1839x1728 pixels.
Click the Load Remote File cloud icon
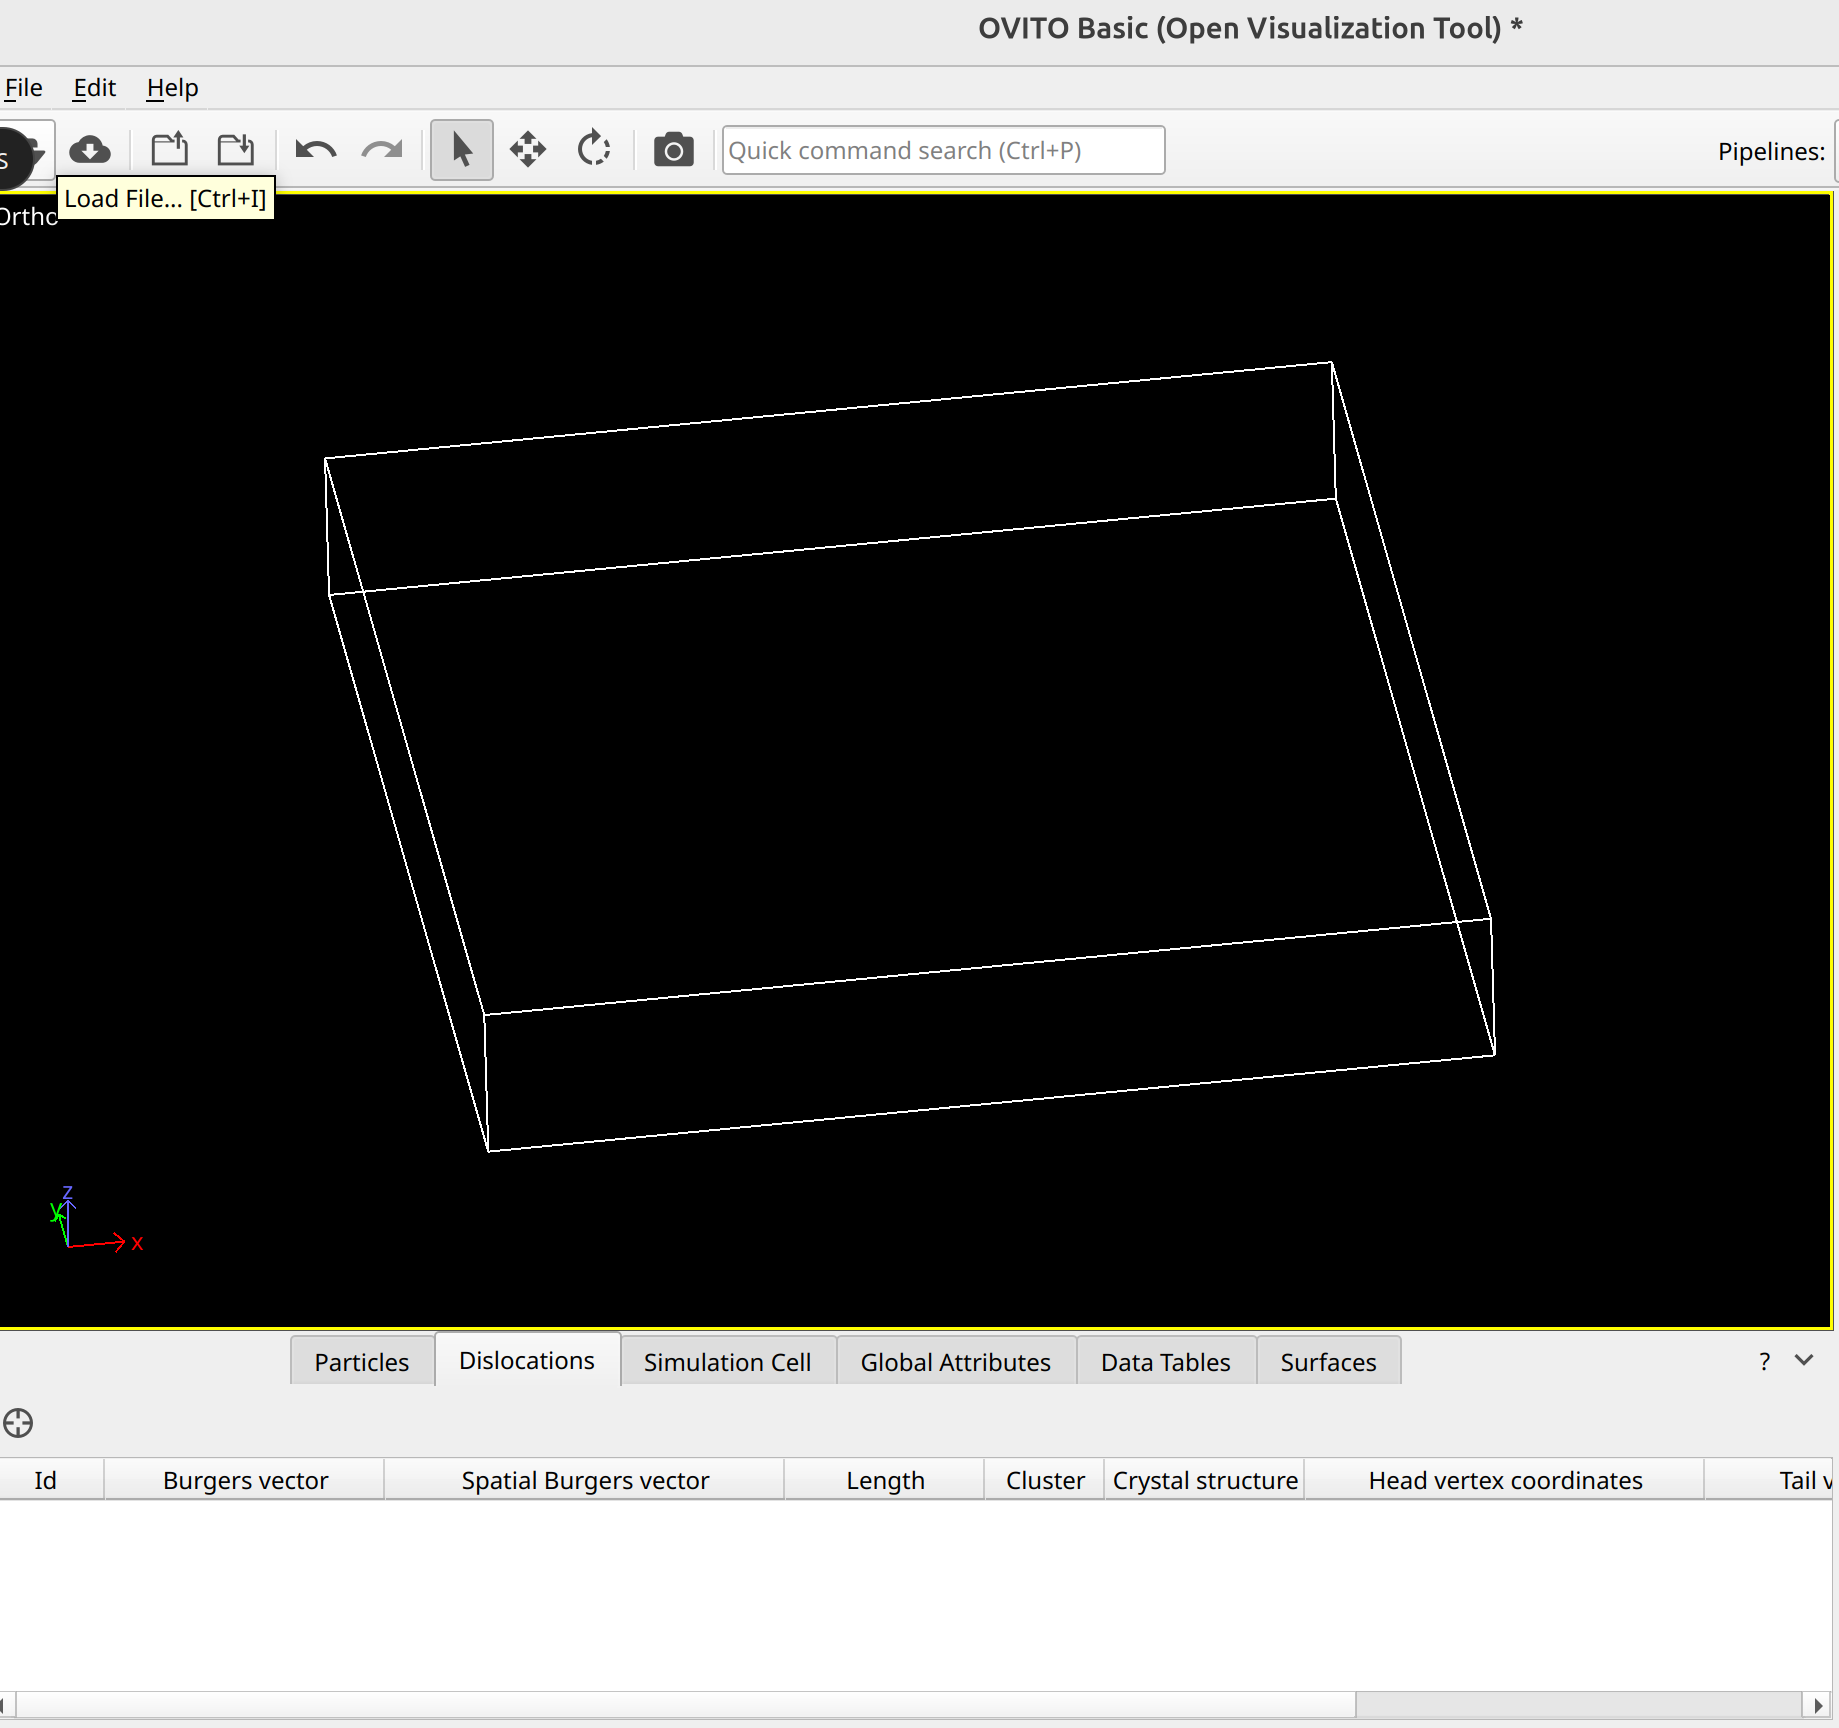coord(90,150)
